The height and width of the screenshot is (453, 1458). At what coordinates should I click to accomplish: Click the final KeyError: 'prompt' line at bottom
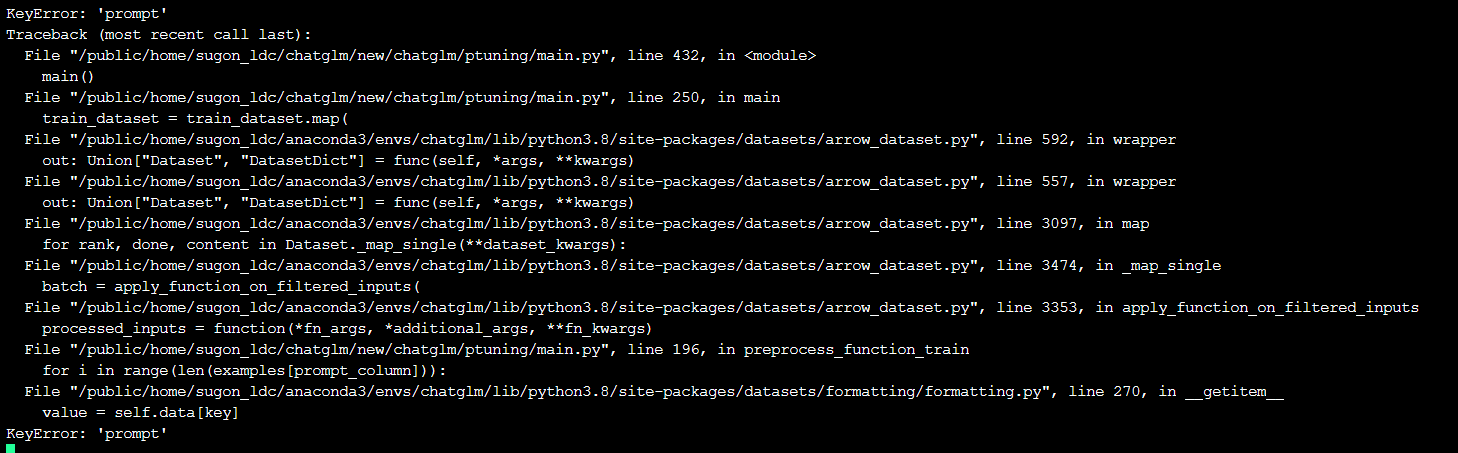pyautogui.click(x=86, y=433)
